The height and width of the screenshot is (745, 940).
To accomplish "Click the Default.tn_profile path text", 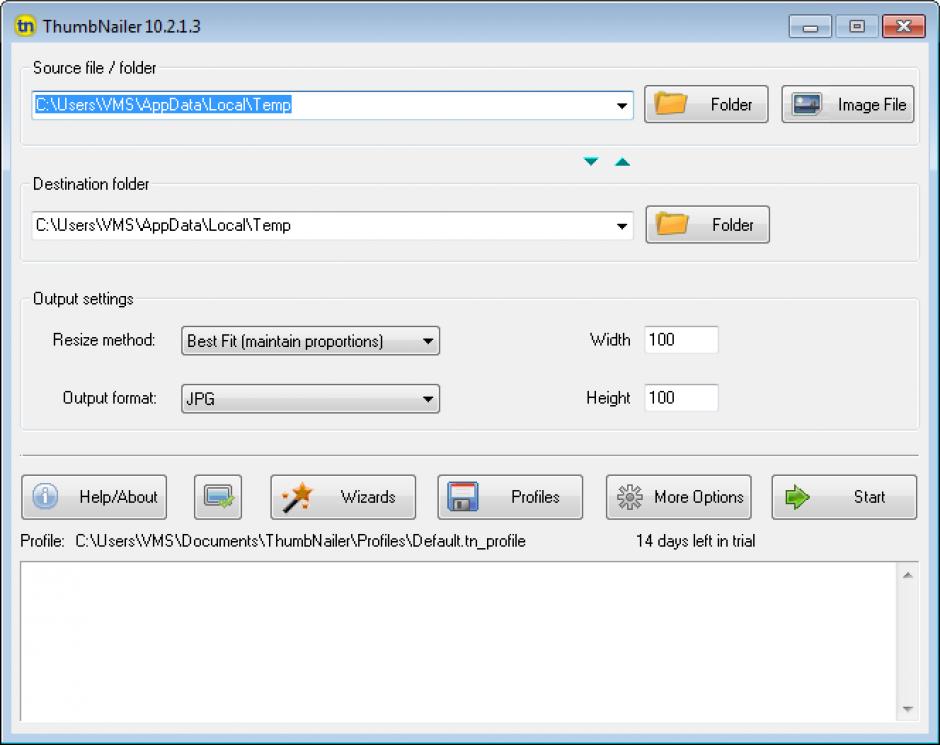I will pos(300,541).
